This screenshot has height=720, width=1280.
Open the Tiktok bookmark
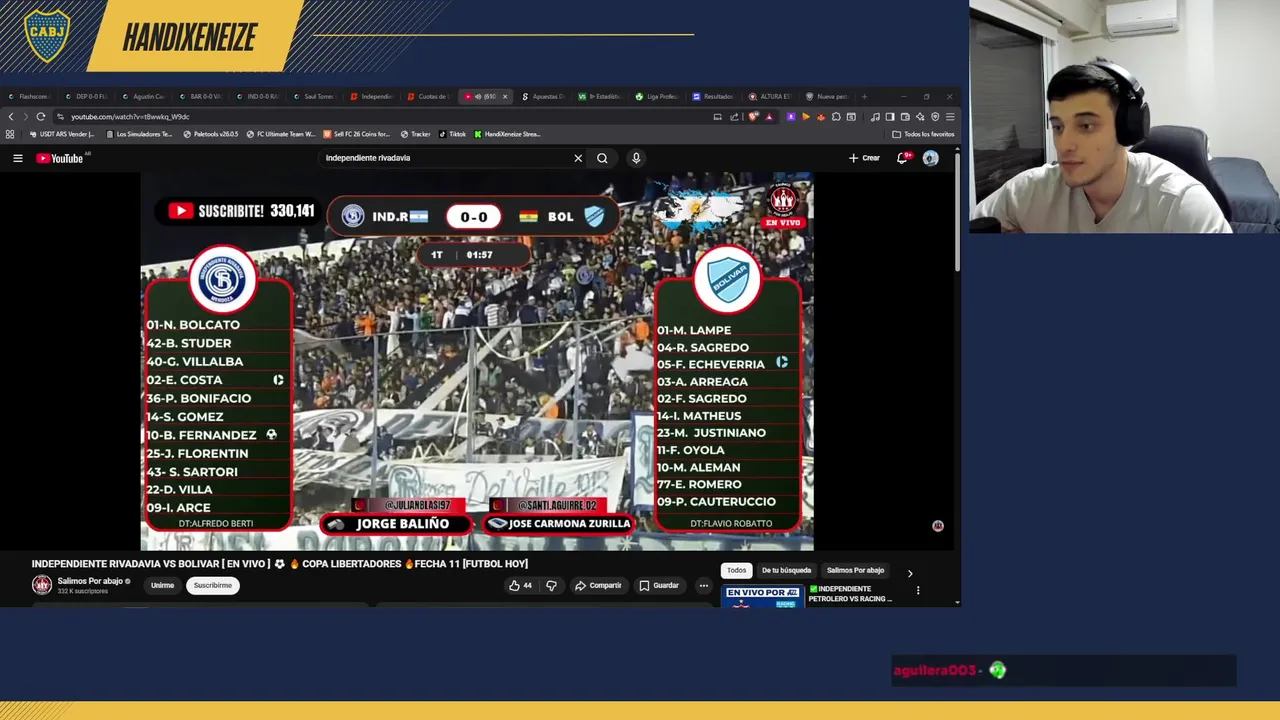coord(452,134)
